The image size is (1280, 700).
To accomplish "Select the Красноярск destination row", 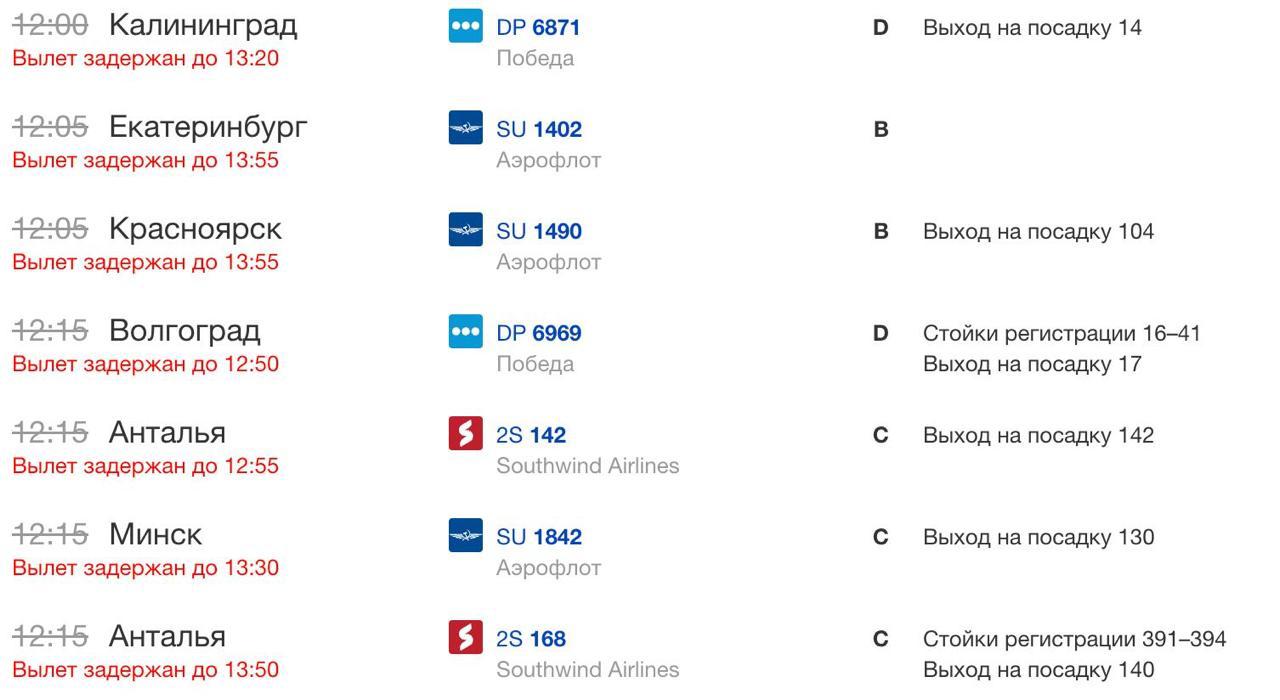I will (640, 244).
